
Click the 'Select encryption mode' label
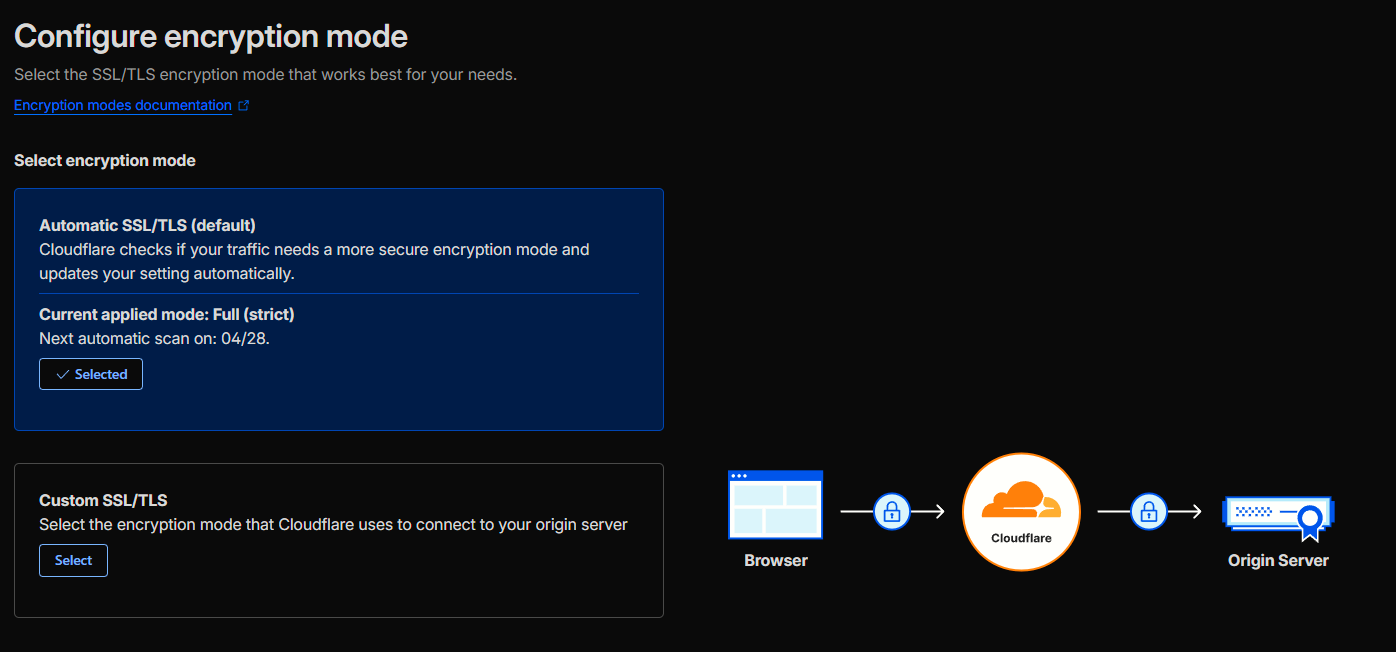click(x=105, y=160)
